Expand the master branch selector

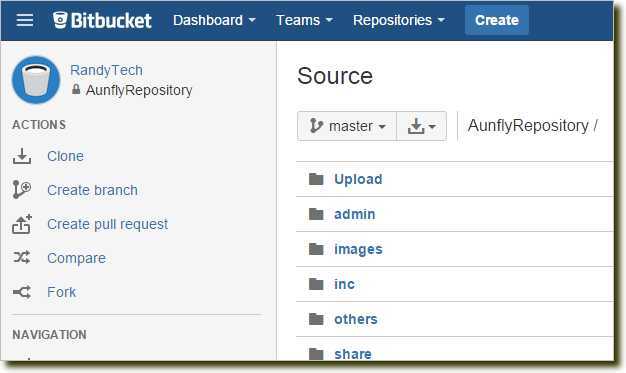pos(347,126)
